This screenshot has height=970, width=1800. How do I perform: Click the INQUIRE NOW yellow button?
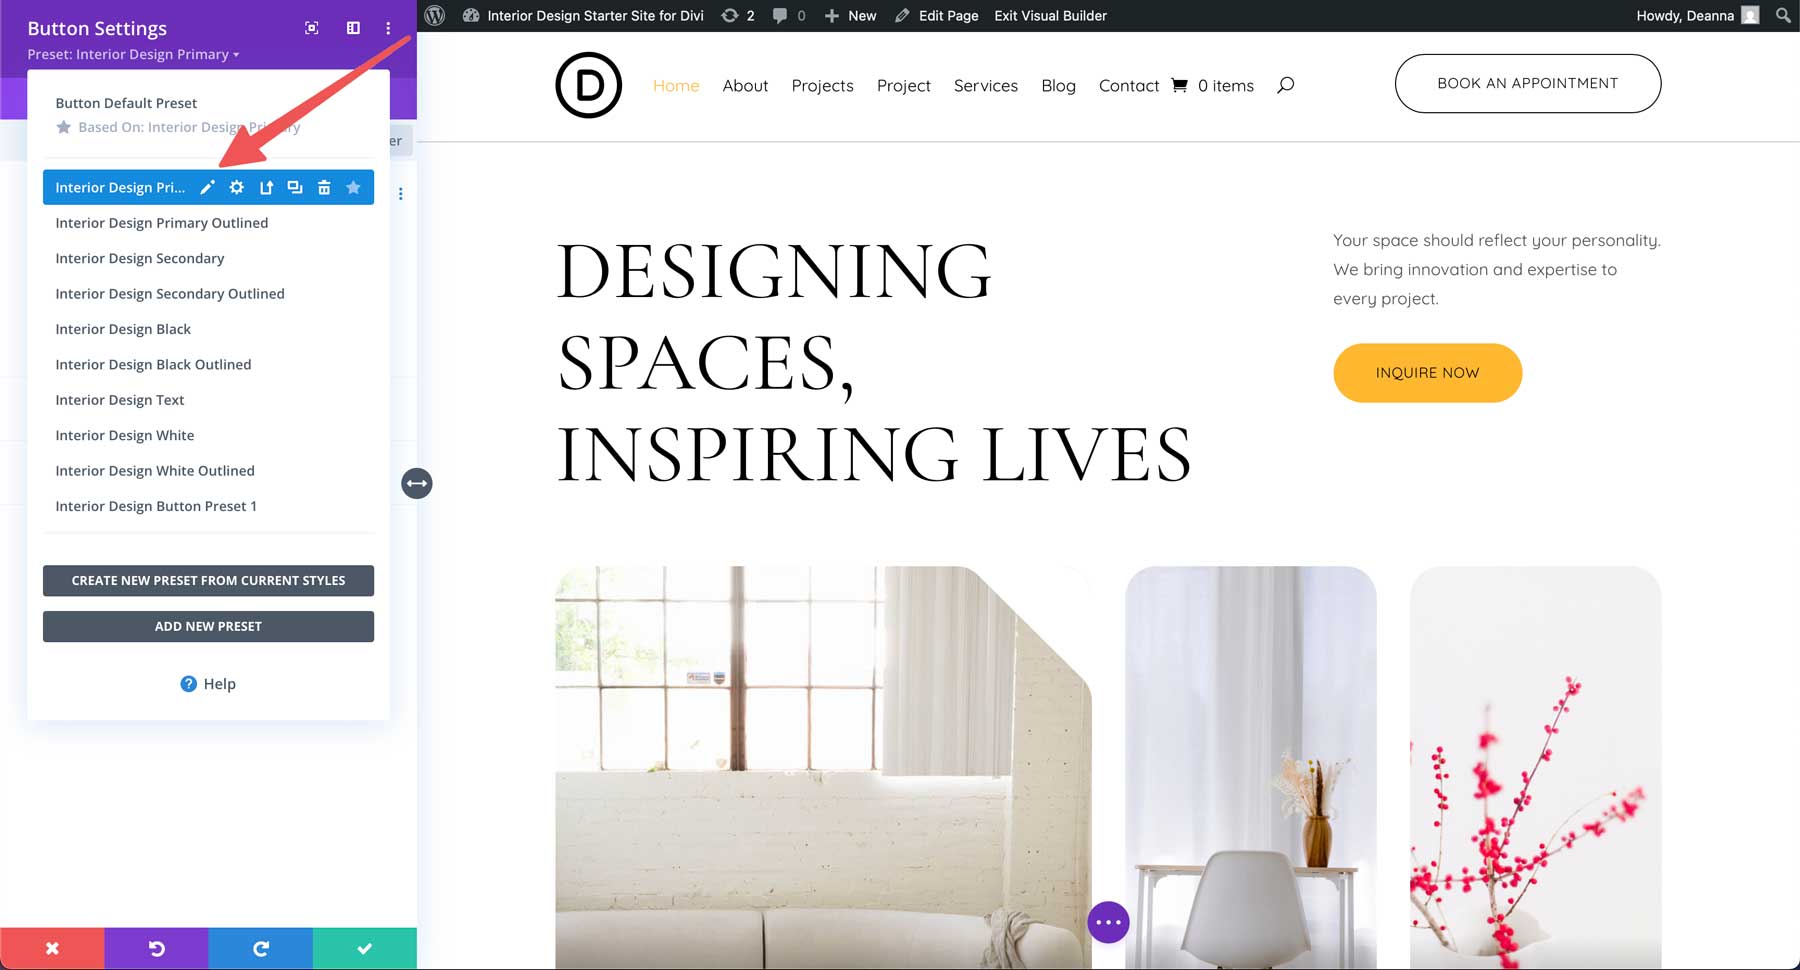(1427, 372)
